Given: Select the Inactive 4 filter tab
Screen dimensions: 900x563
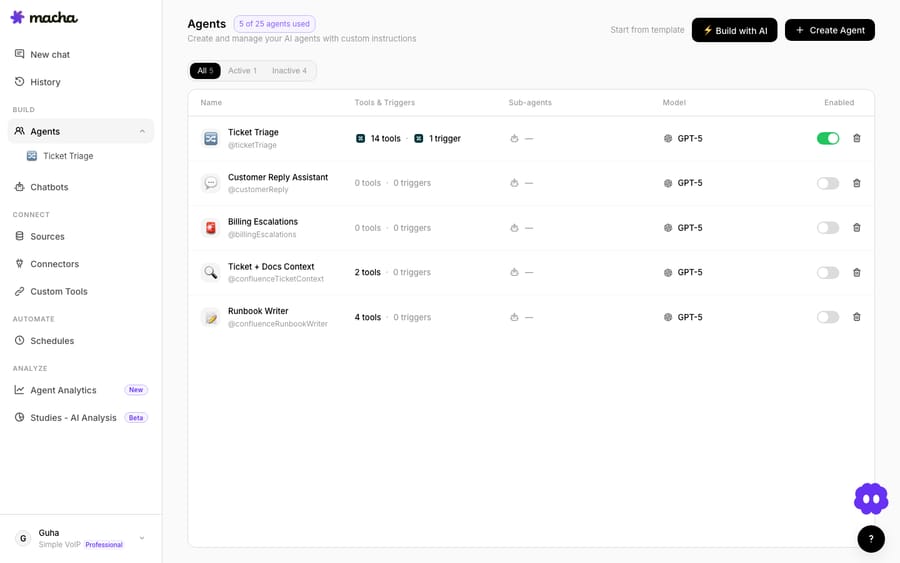Looking at the screenshot, I should [x=289, y=71].
